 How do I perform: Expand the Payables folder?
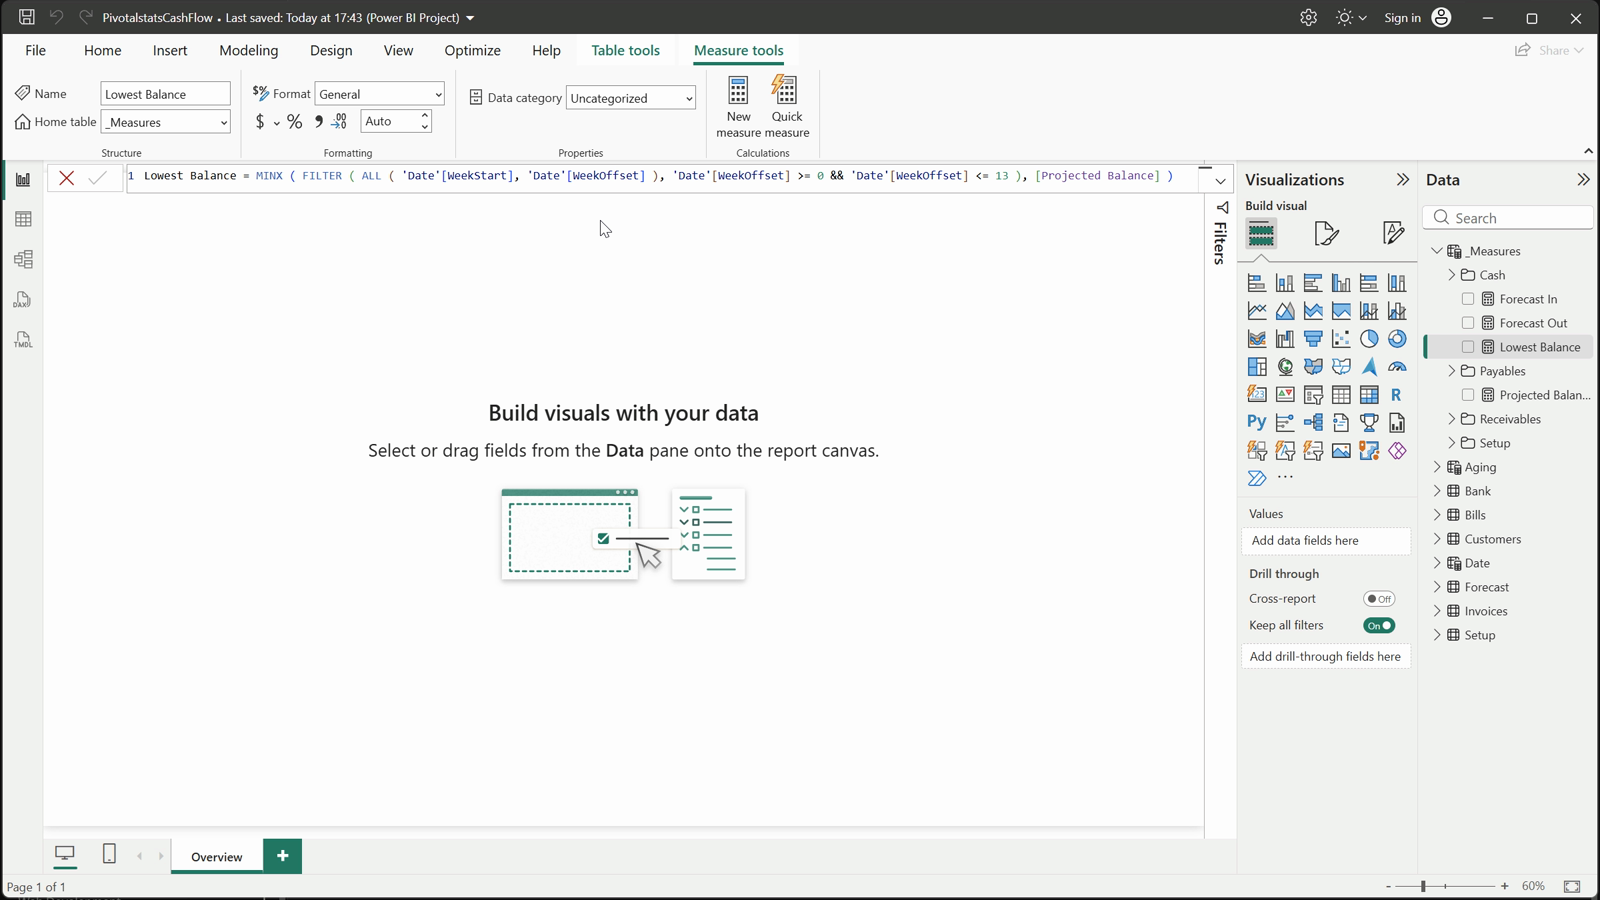(1452, 371)
